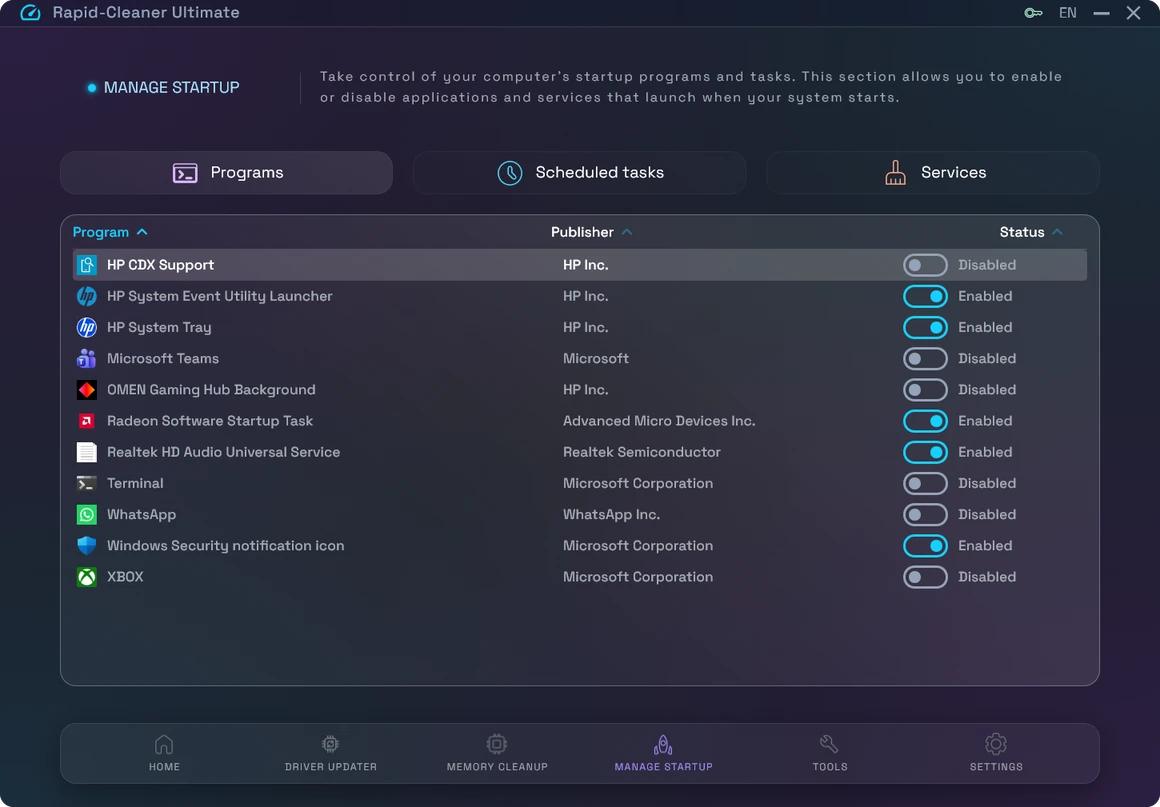Select Windows Security notification icon name
This screenshot has height=807, width=1160.
(226, 546)
